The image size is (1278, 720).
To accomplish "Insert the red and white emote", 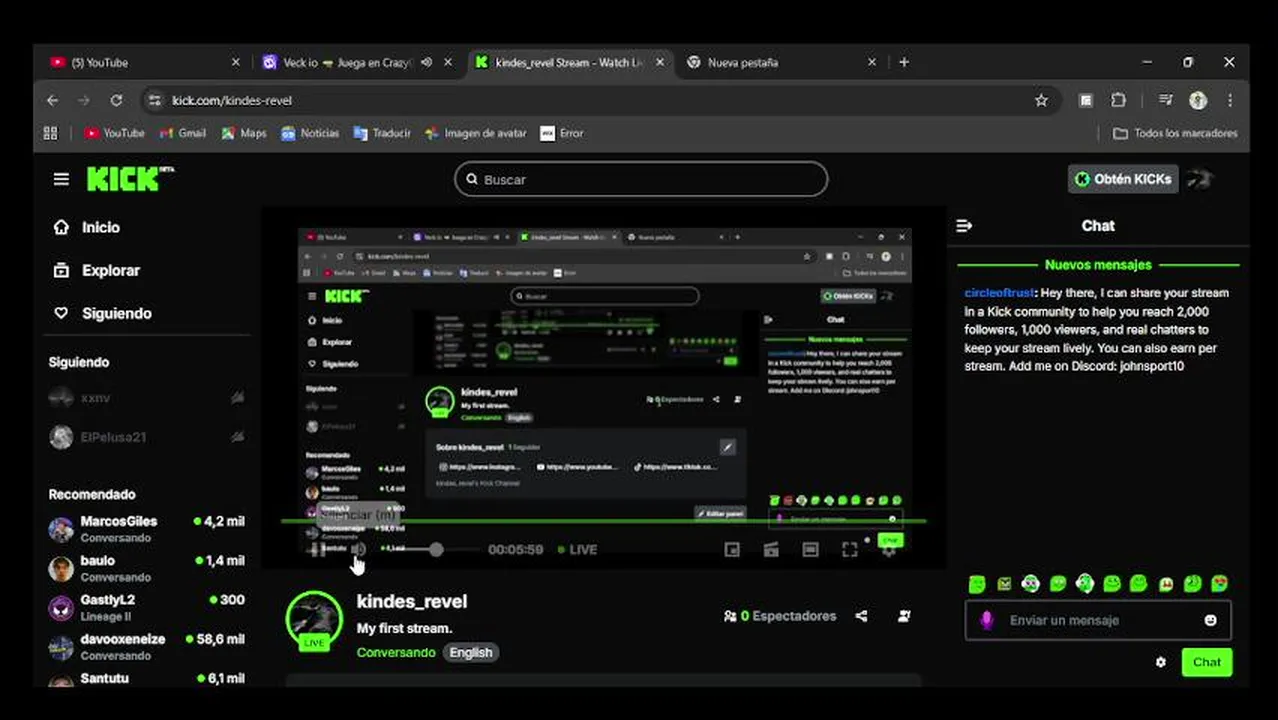I will 1165,584.
